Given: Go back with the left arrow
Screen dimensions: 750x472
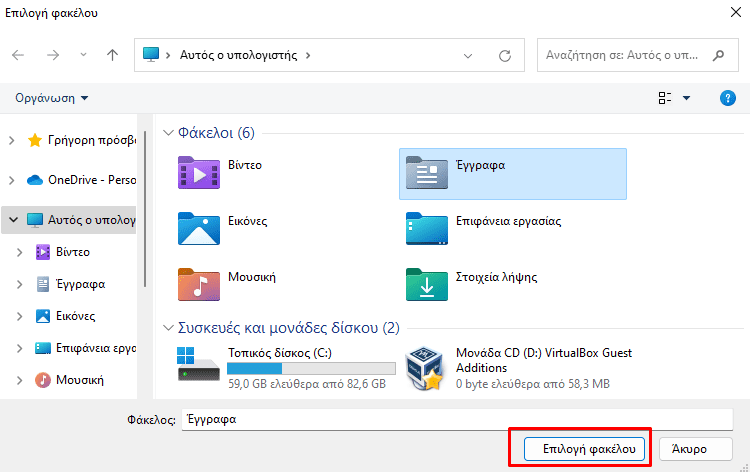Looking at the screenshot, I should pos(18,55).
